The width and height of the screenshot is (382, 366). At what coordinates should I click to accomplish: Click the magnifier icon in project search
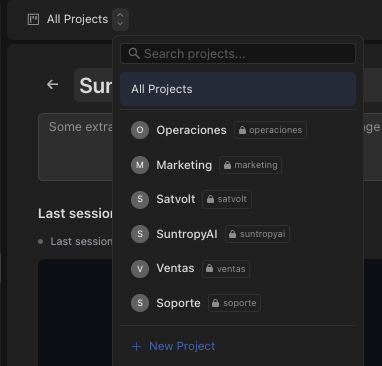134,53
